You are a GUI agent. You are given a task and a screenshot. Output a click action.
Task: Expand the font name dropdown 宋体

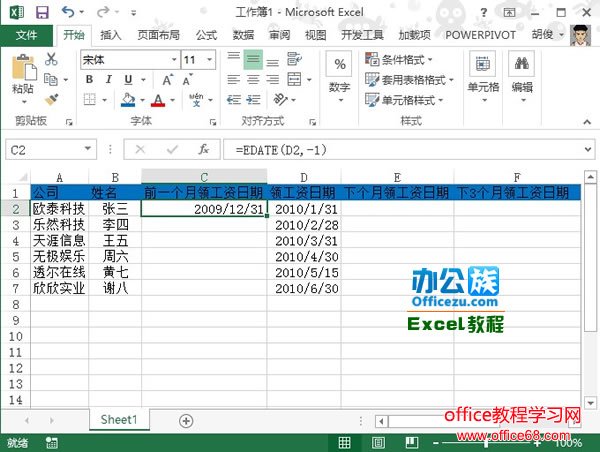pyautogui.click(x=174, y=60)
